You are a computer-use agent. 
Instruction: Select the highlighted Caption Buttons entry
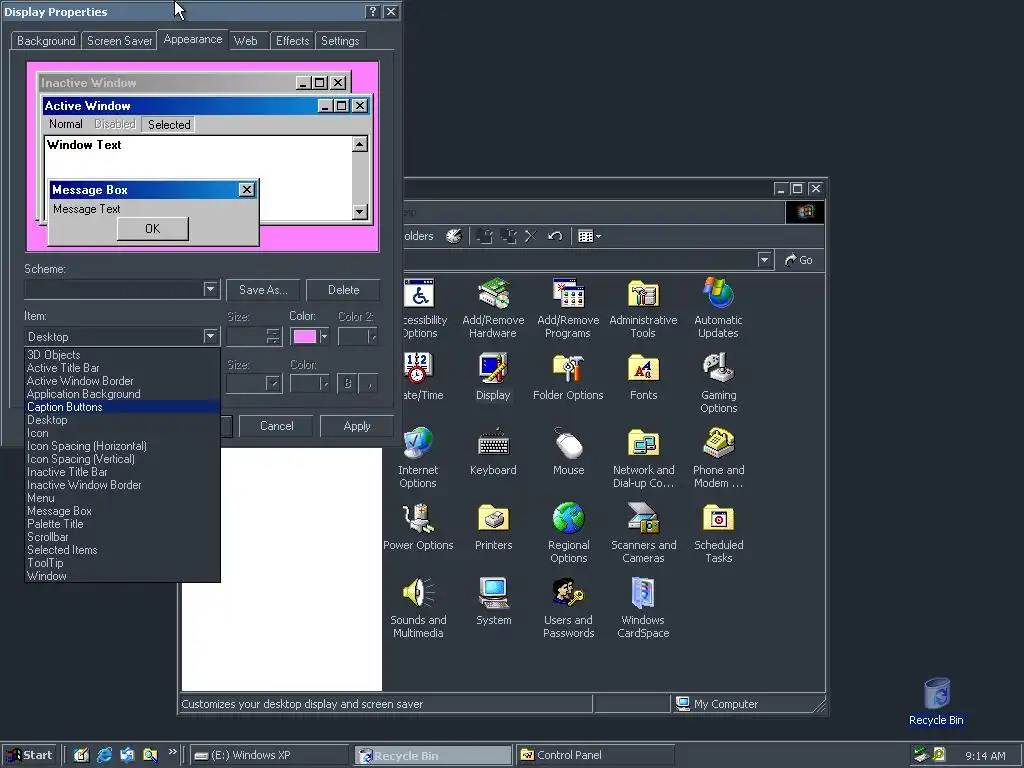[122, 407]
